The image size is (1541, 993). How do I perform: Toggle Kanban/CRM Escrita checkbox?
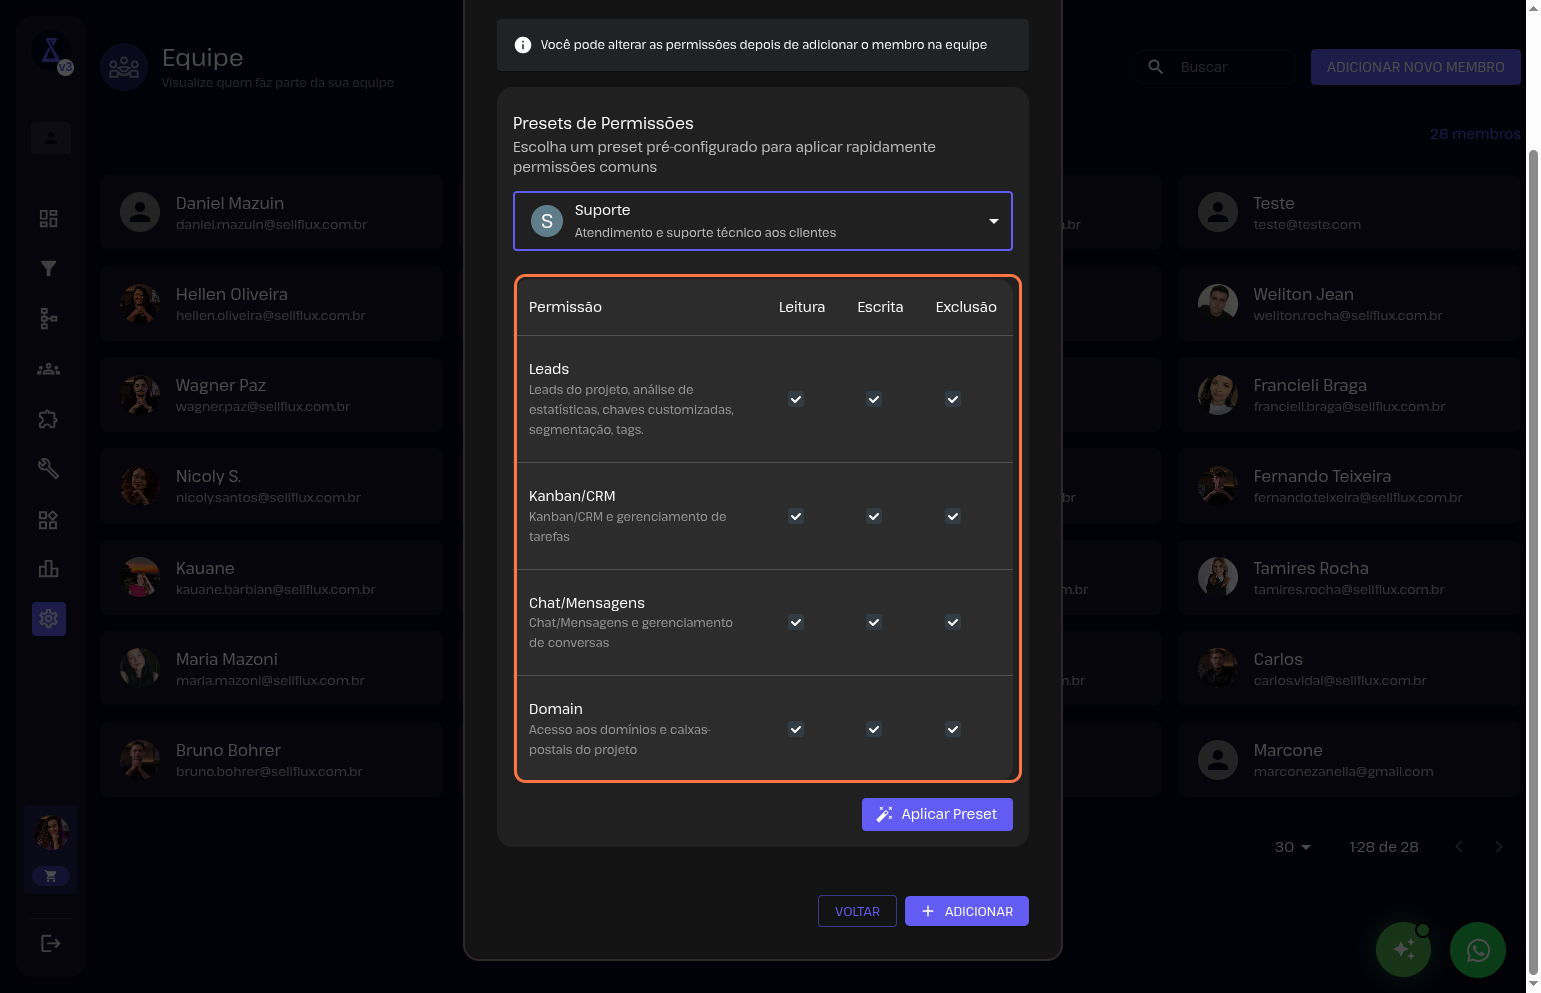point(874,516)
